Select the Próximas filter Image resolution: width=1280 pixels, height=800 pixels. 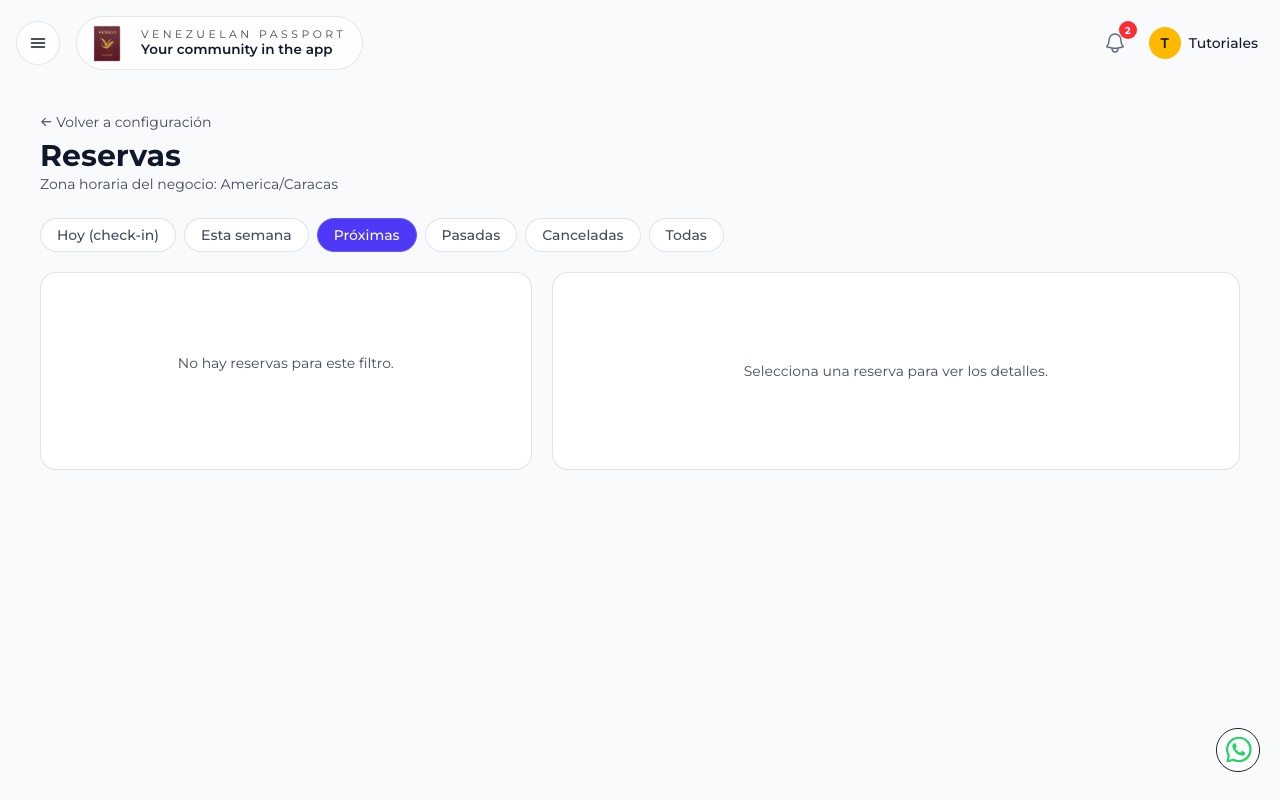point(367,235)
